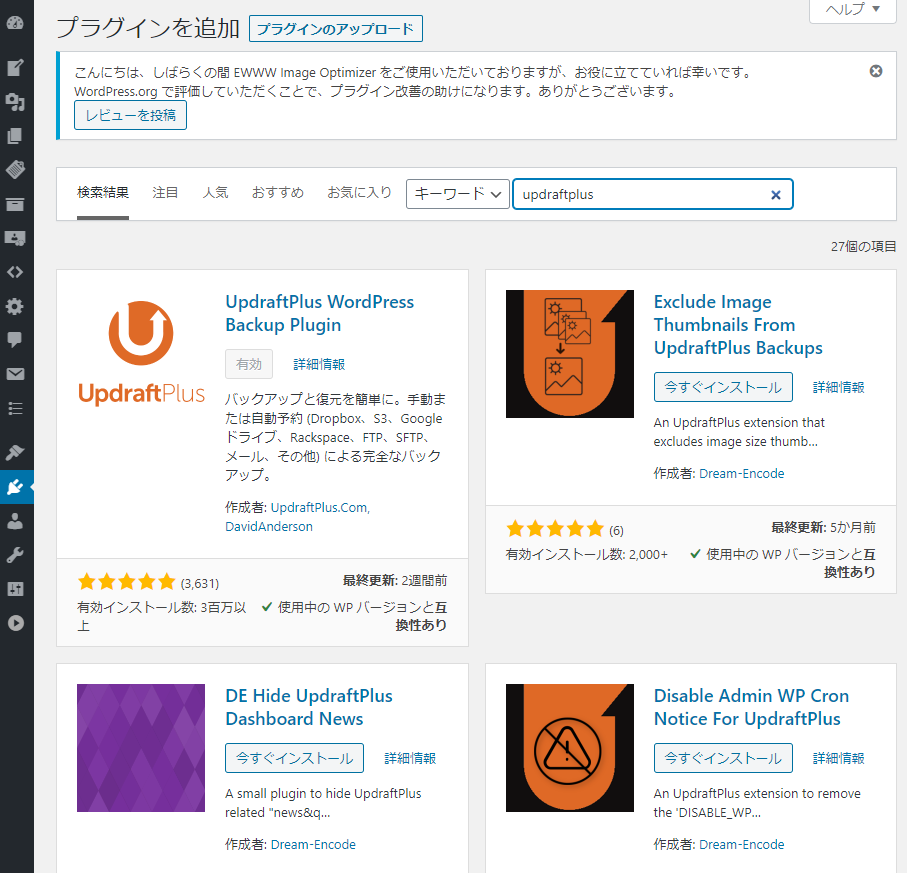Click the clipboard icon in the sidebar
This screenshot has width=907, height=873.
coord(15,170)
